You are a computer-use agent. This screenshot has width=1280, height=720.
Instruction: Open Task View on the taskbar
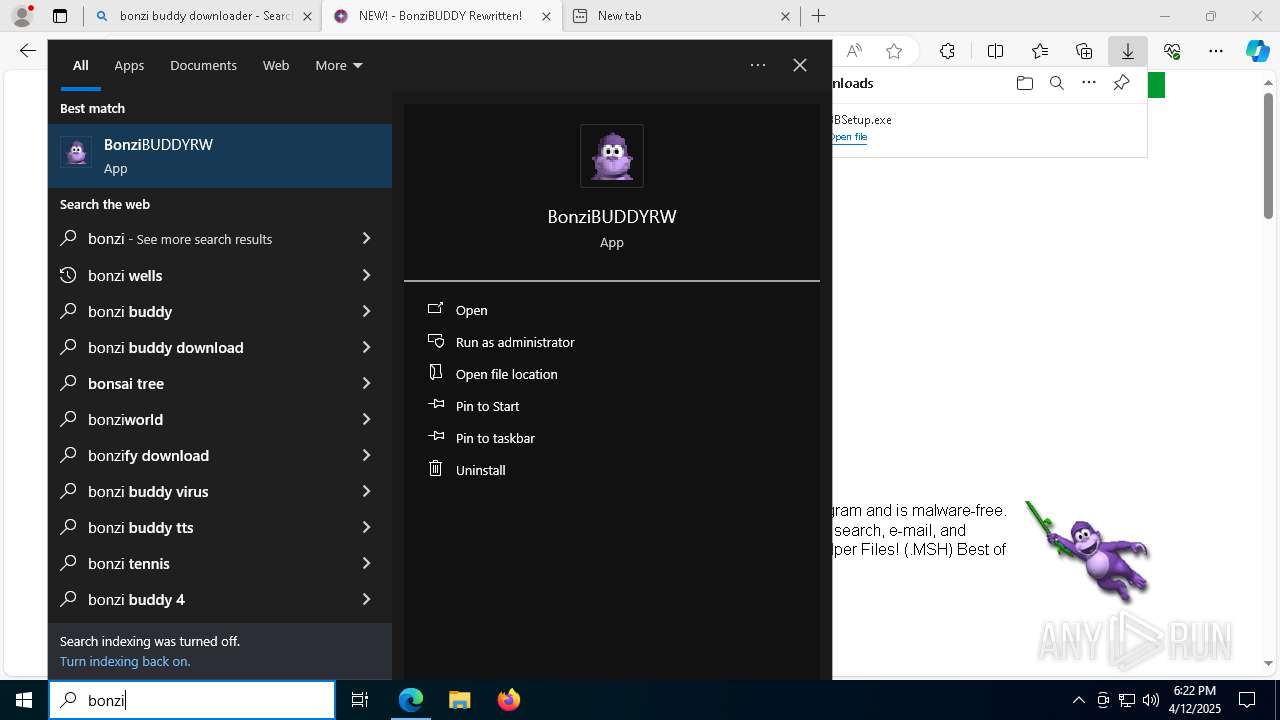click(x=360, y=700)
